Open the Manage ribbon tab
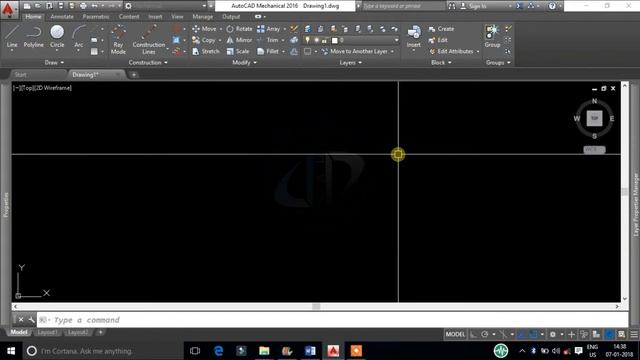This screenshot has width=640, height=360. pyautogui.click(x=203, y=17)
